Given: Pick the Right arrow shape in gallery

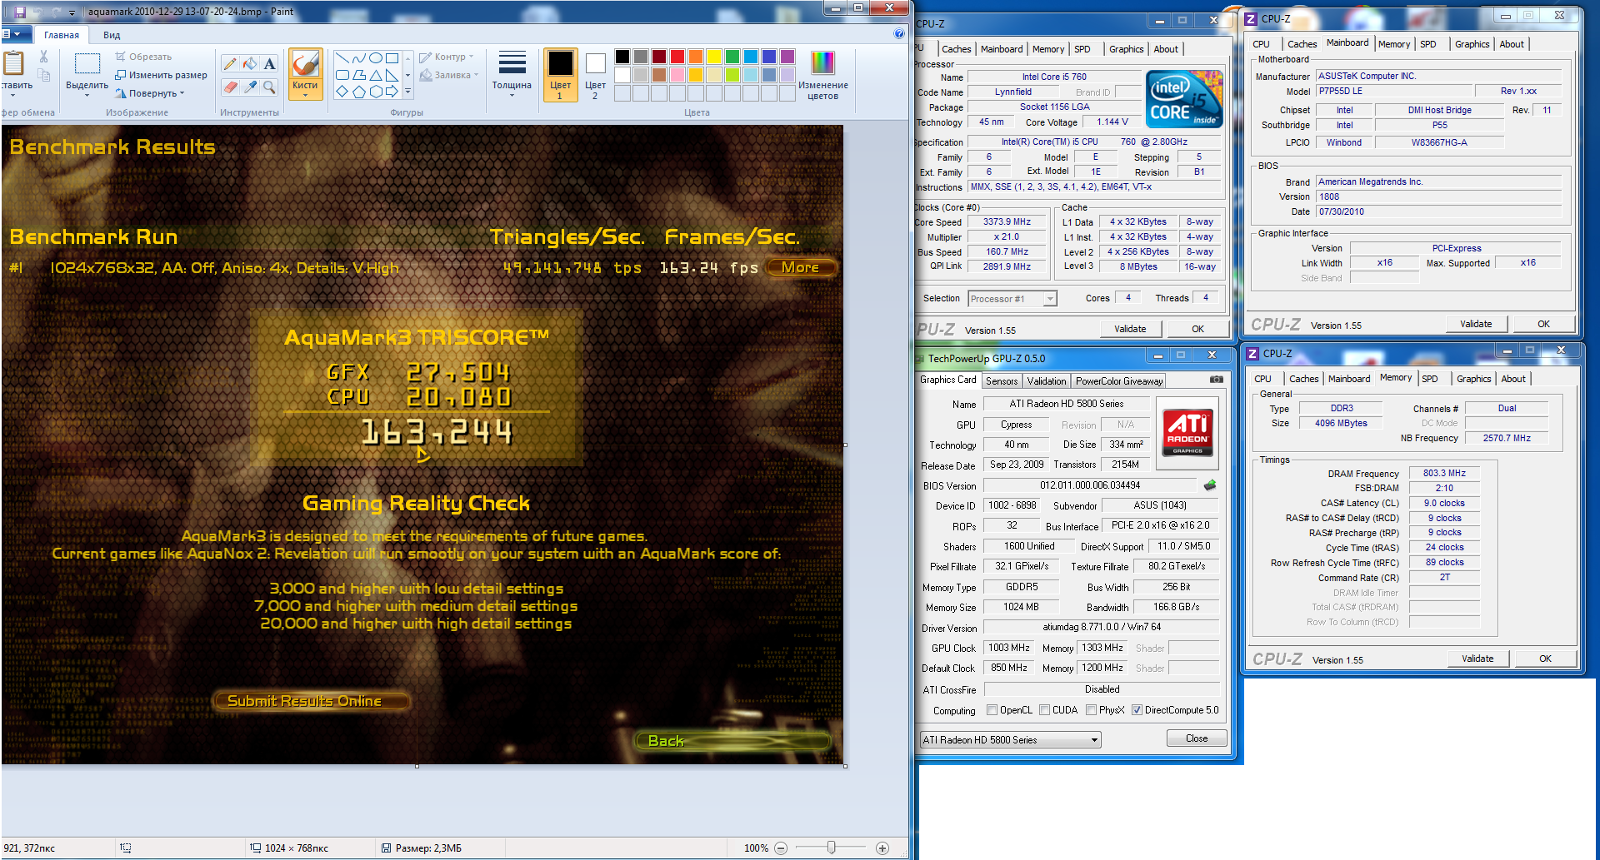Looking at the screenshot, I should click(x=392, y=91).
